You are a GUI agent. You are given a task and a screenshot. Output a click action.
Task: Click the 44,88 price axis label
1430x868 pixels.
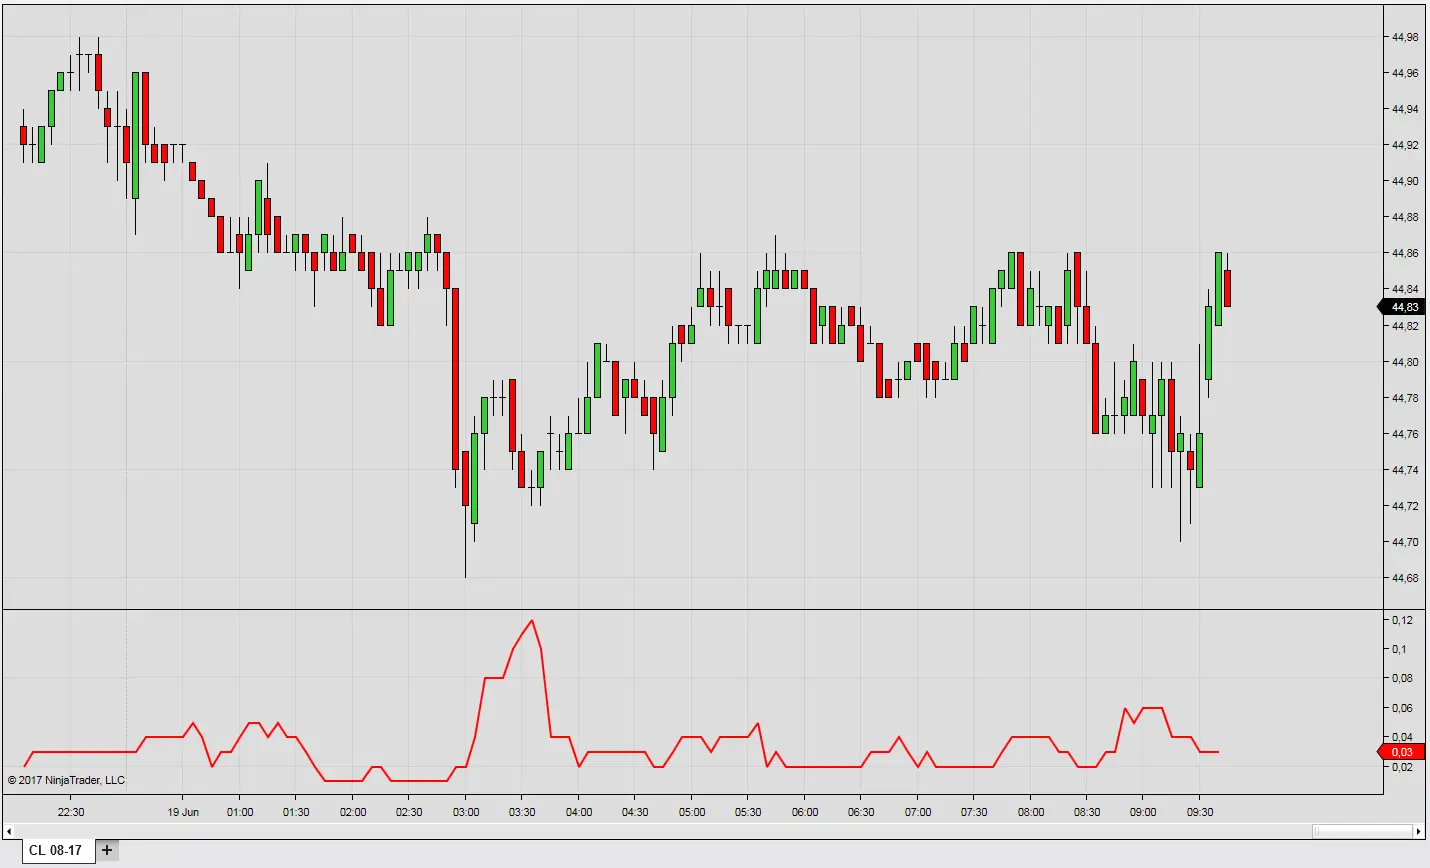pos(1405,217)
